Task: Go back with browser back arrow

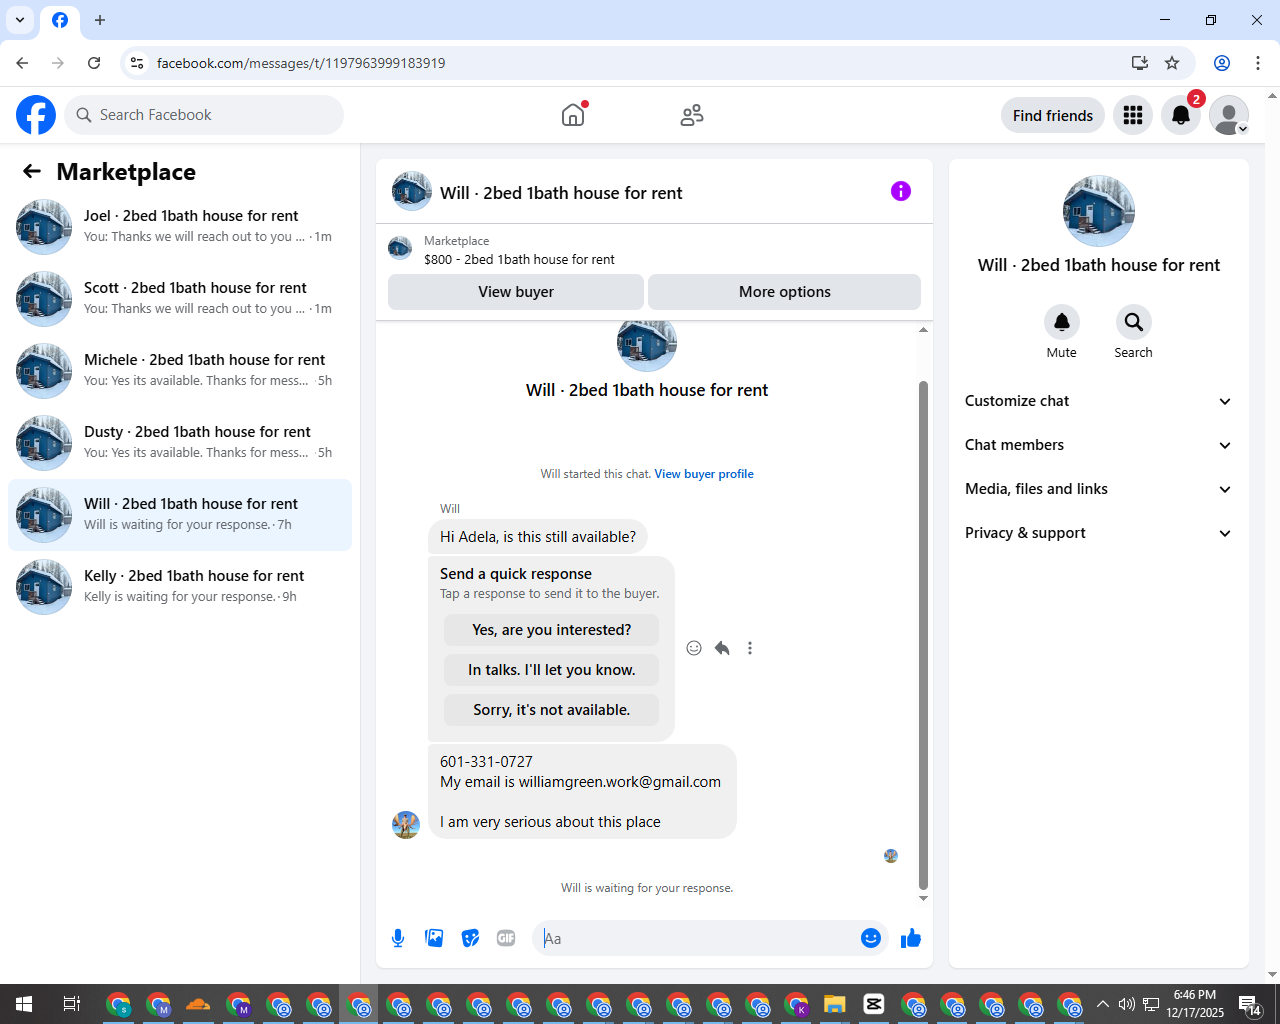Action: point(22,63)
